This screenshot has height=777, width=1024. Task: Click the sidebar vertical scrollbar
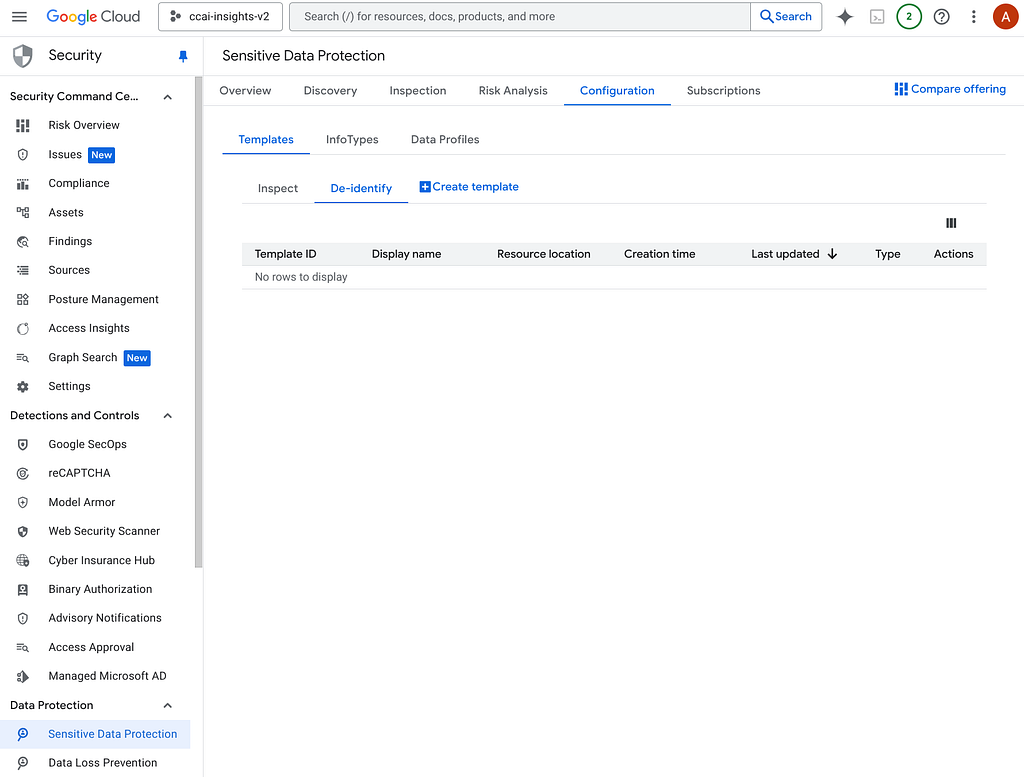coord(199,322)
